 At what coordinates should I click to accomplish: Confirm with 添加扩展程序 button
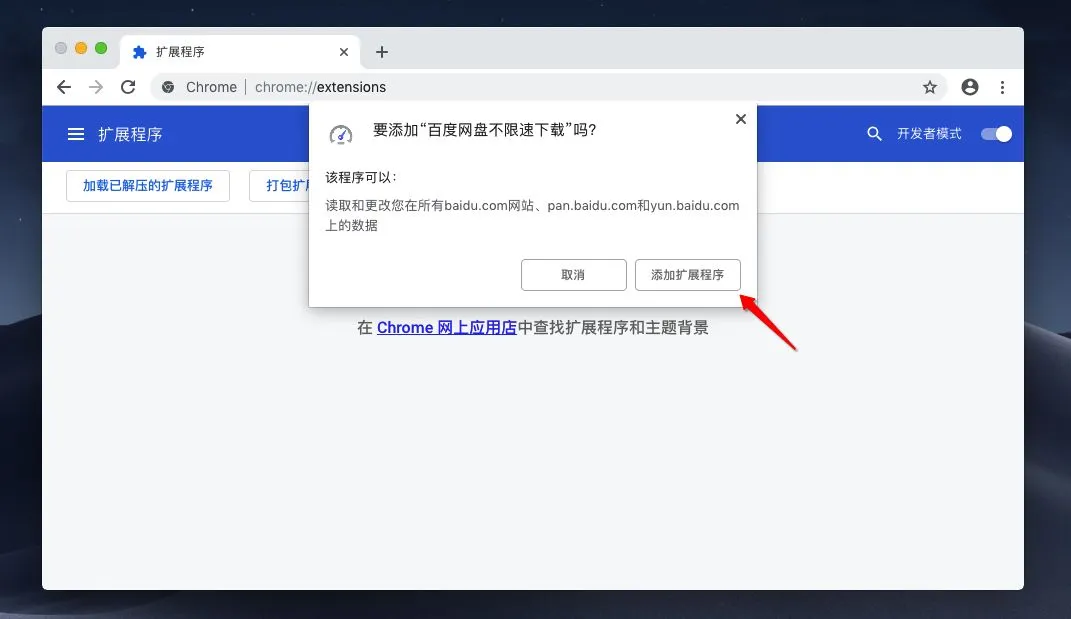click(x=687, y=275)
